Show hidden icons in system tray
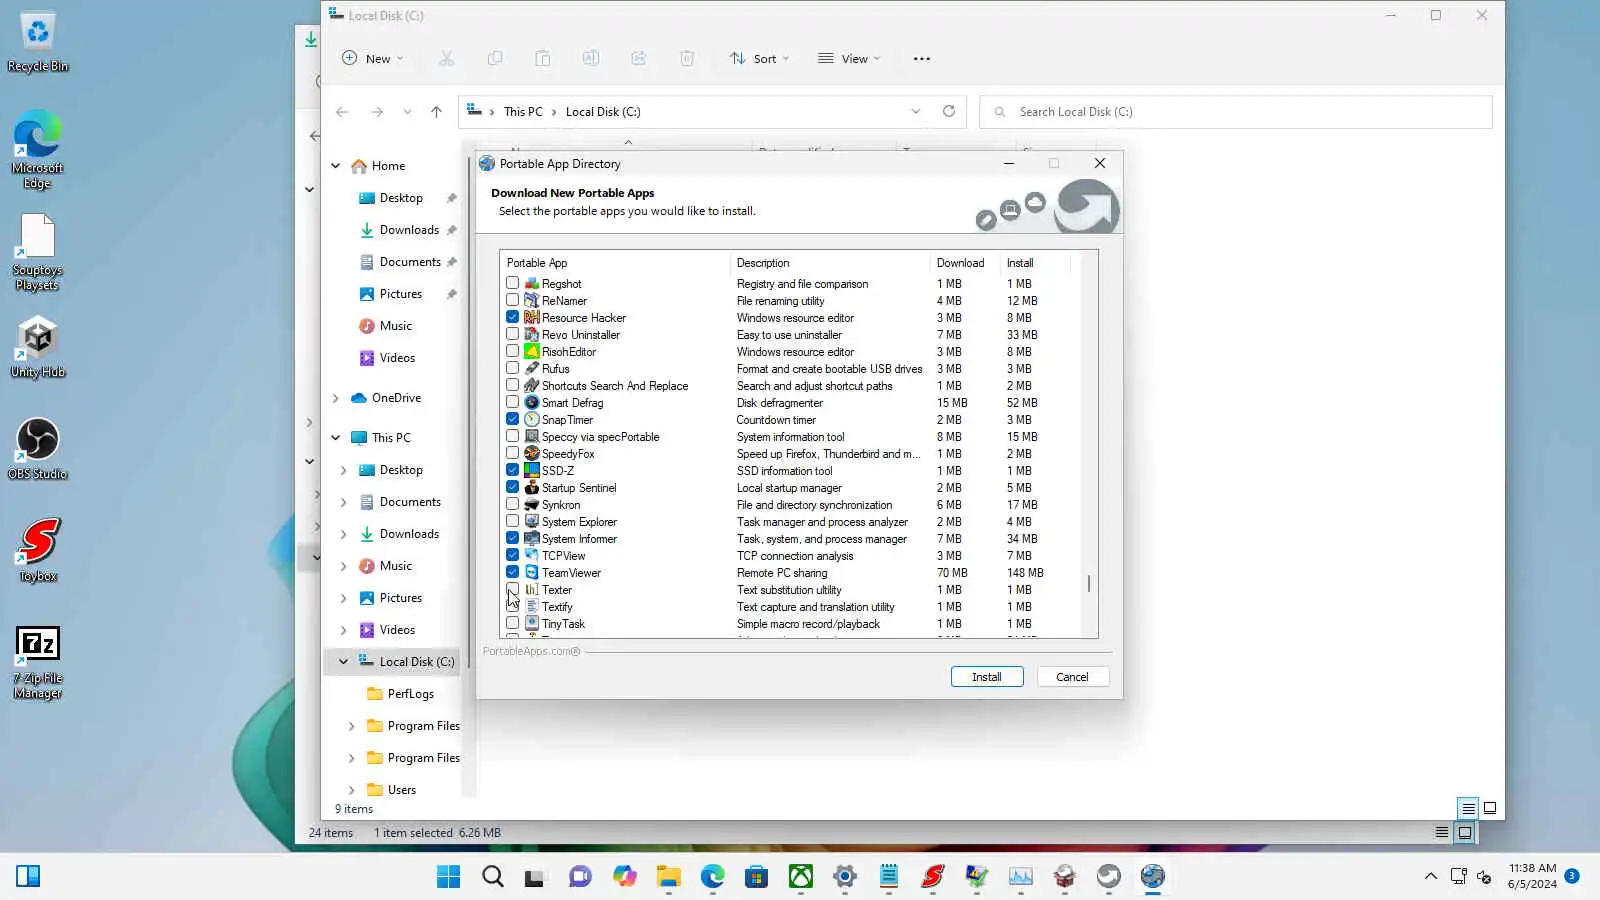 pos(1431,876)
